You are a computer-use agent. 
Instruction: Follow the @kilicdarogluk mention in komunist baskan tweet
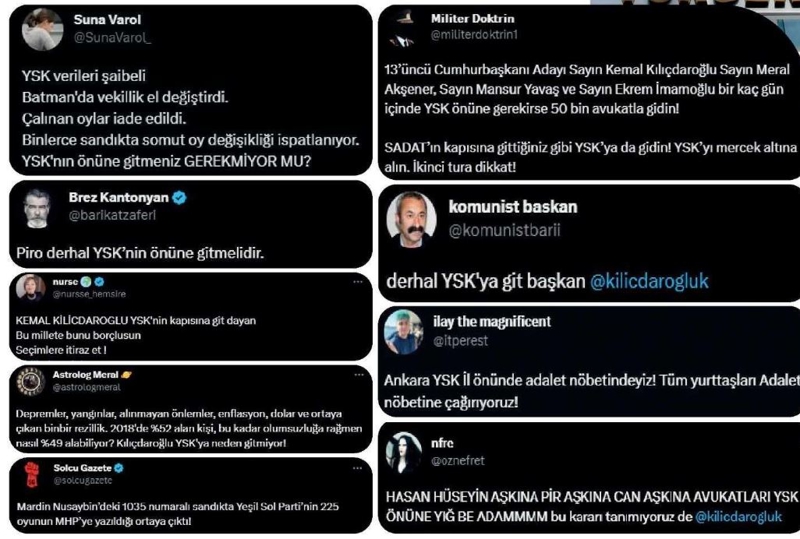[649, 281]
